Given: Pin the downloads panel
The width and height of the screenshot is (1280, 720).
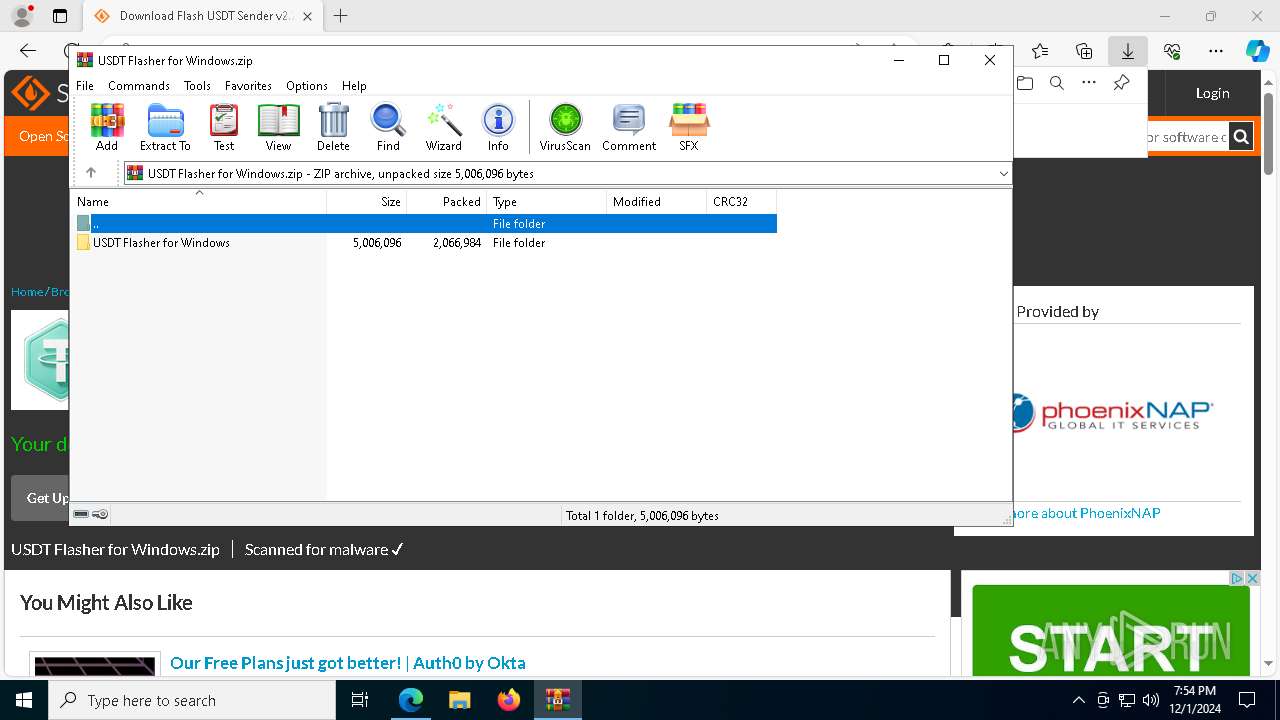Looking at the screenshot, I should click(1122, 83).
